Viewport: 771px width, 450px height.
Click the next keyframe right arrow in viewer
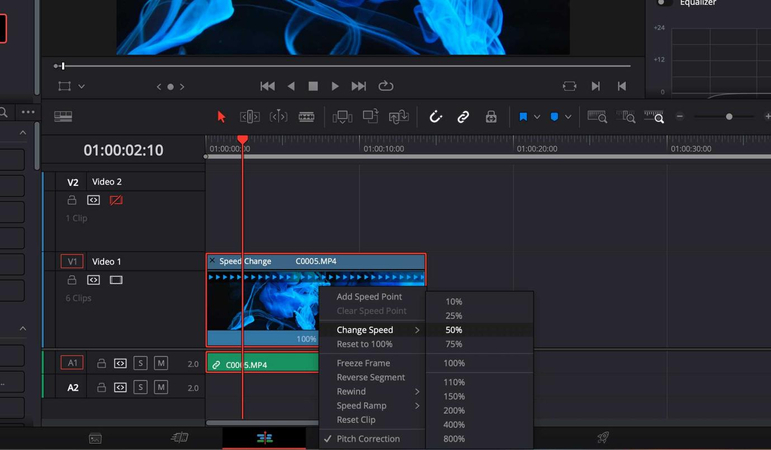click(182, 87)
